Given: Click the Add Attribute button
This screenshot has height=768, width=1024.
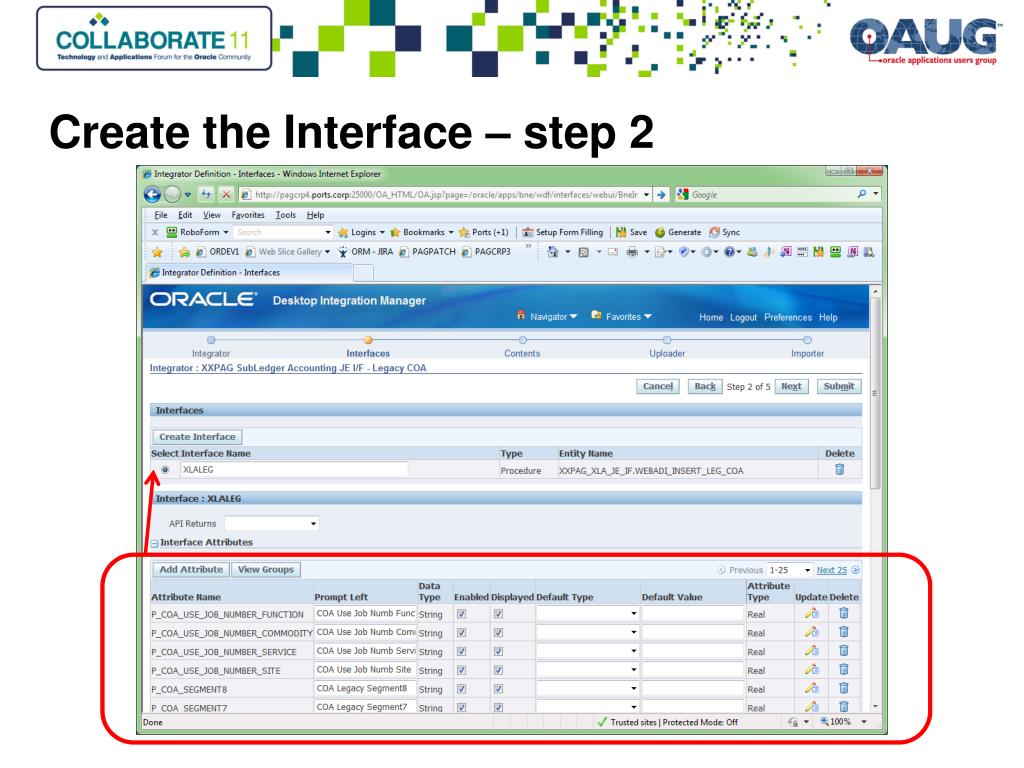Looking at the screenshot, I should tap(191, 569).
